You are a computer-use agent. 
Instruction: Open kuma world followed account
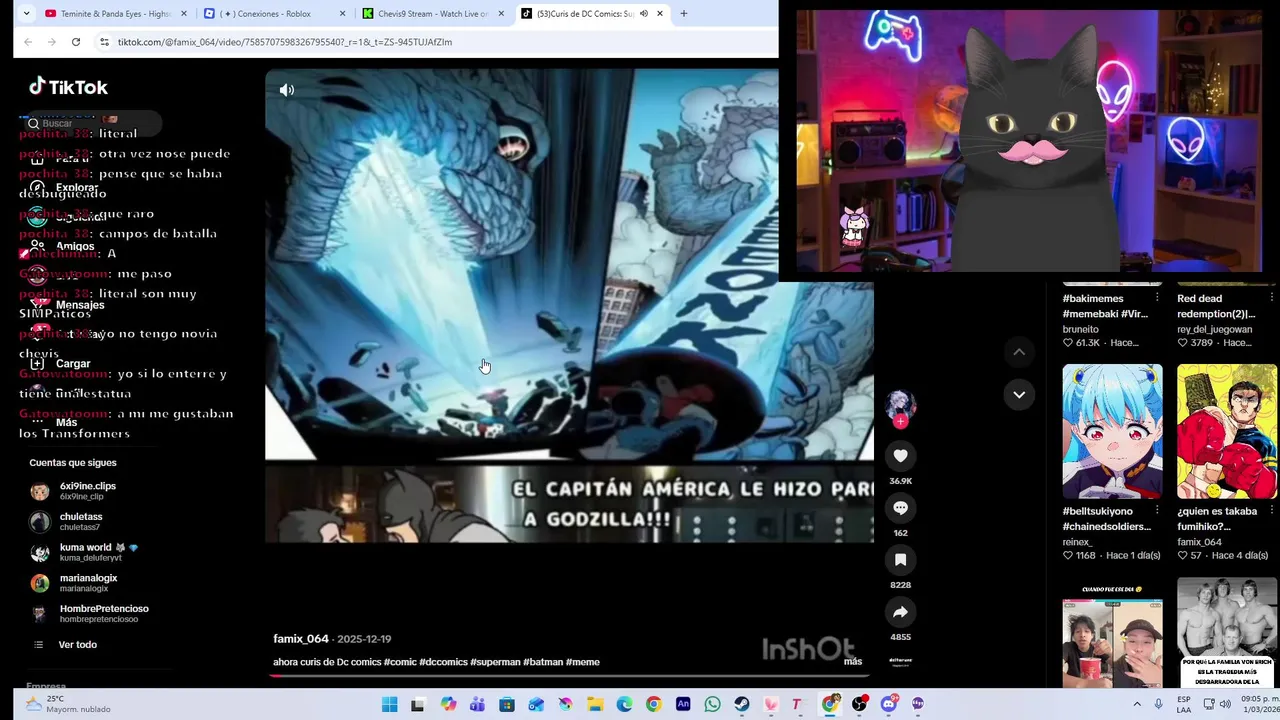pos(85,553)
